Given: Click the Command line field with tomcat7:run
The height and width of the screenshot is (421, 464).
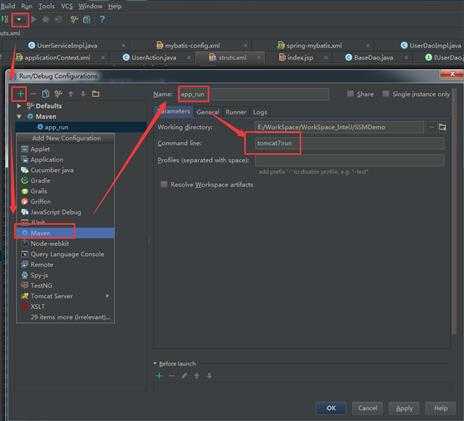Looking at the screenshot, I should click(350, 143).
